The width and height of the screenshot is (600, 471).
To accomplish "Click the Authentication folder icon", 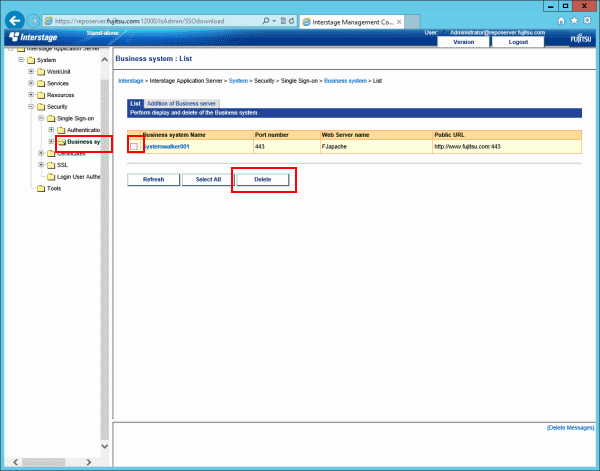I will (61, 130).
